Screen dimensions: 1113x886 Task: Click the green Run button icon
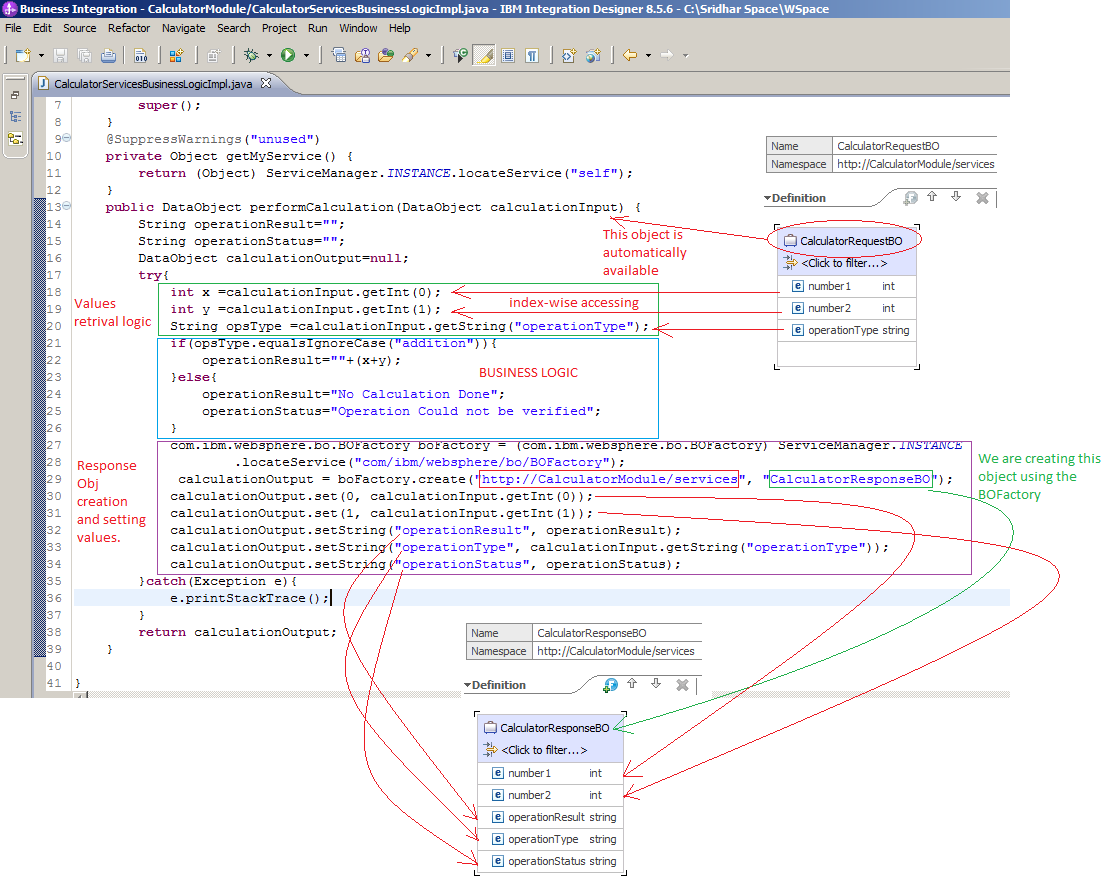click(288, 55)
